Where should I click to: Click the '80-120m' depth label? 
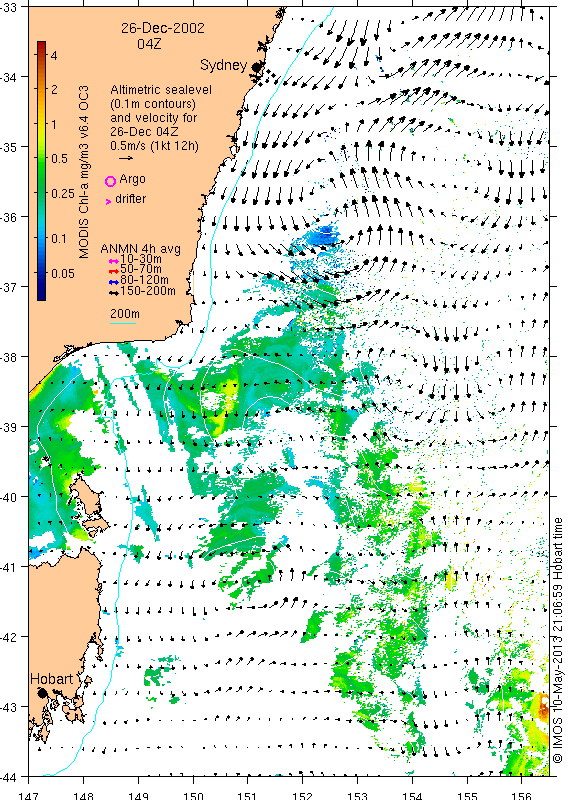(x=144, y=280)
